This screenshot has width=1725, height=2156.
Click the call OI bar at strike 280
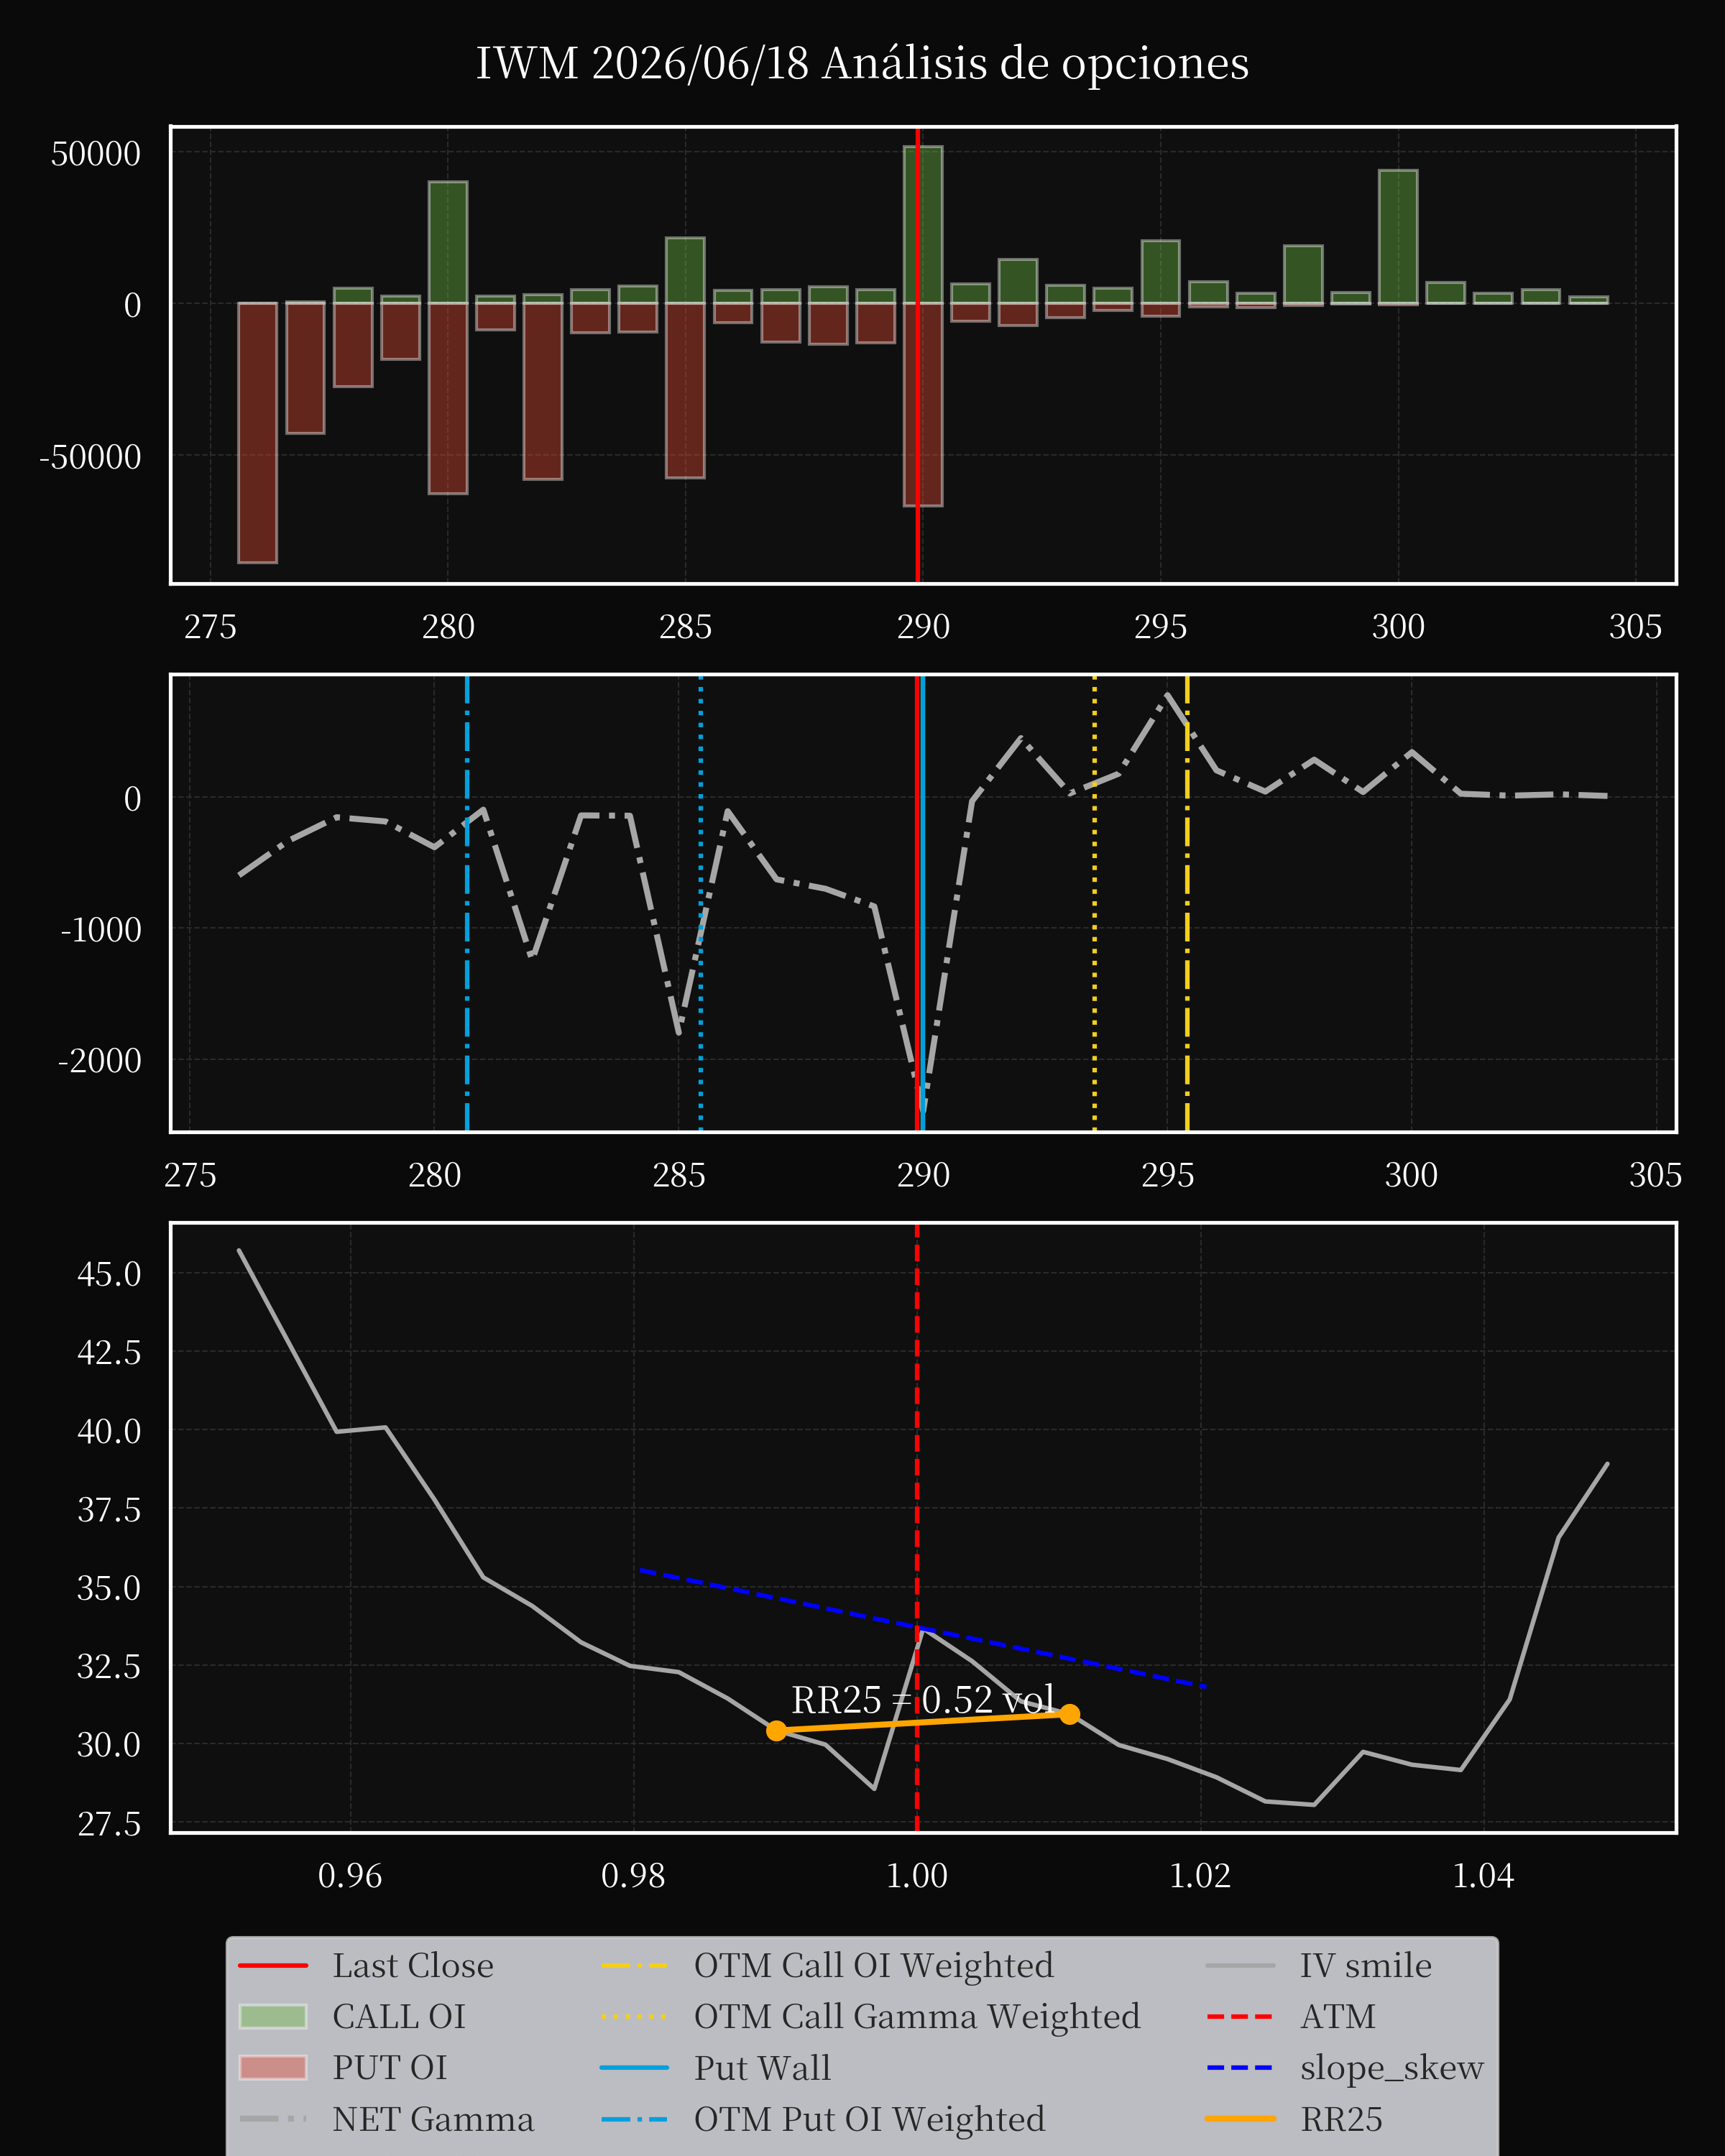[x=448, y=242]
